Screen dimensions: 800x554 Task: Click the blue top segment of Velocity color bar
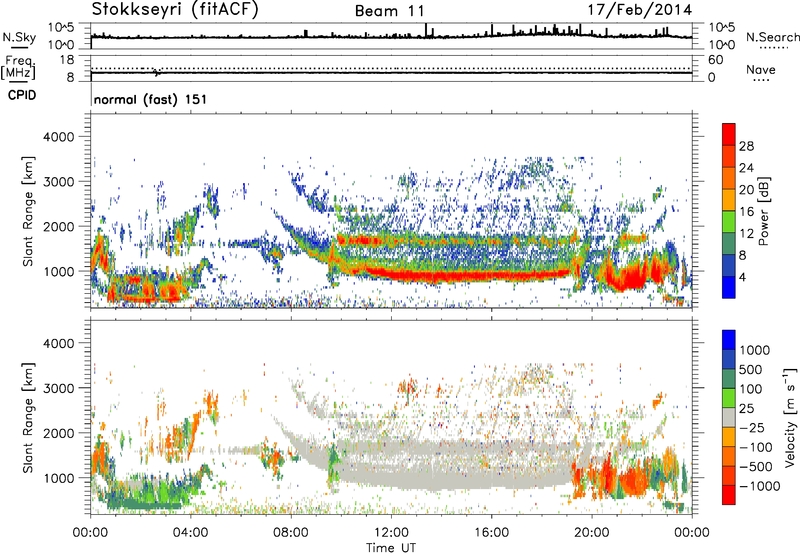click(x=729, y=340)
